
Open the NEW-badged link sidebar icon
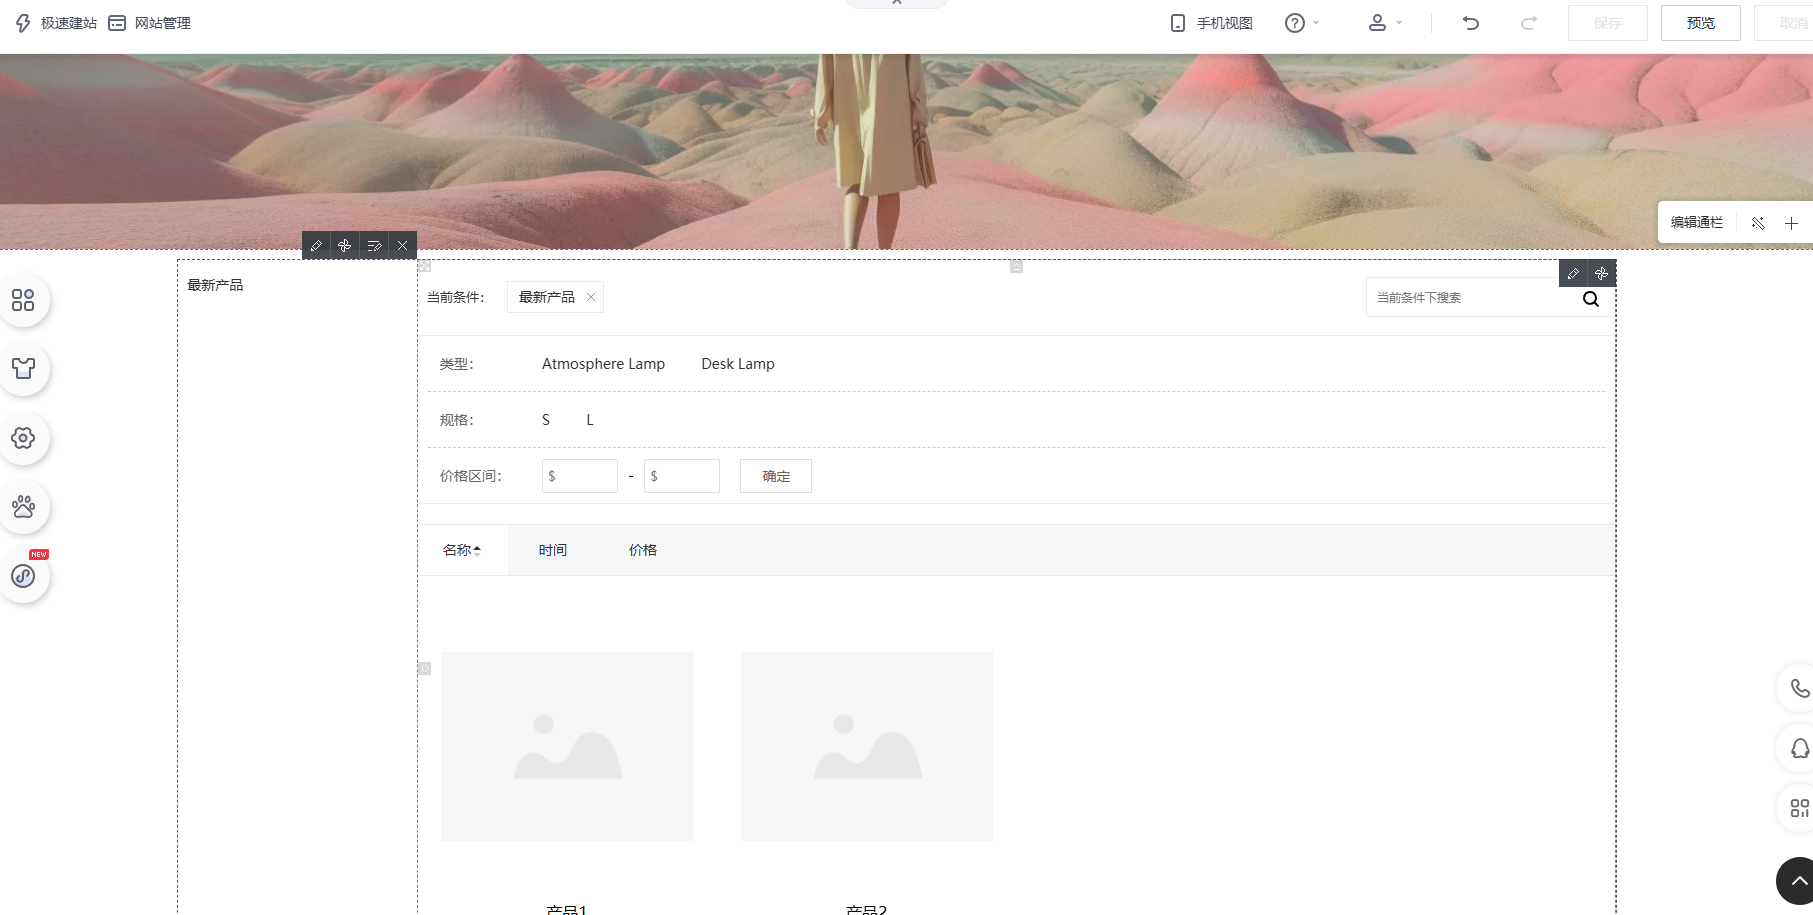(x=23, y=576)
